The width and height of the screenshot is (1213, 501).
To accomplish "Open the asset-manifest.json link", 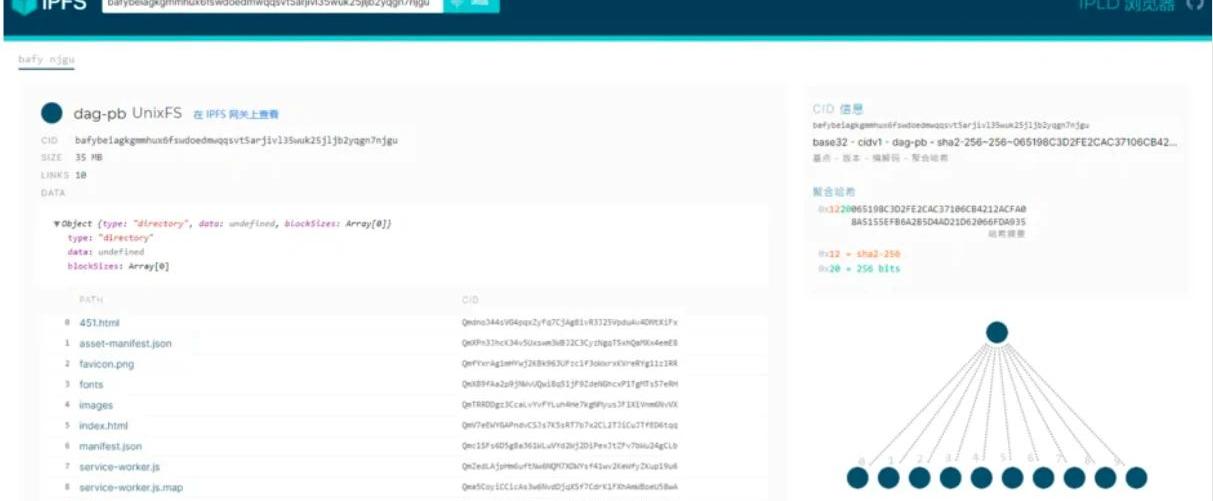I will 125,343.
